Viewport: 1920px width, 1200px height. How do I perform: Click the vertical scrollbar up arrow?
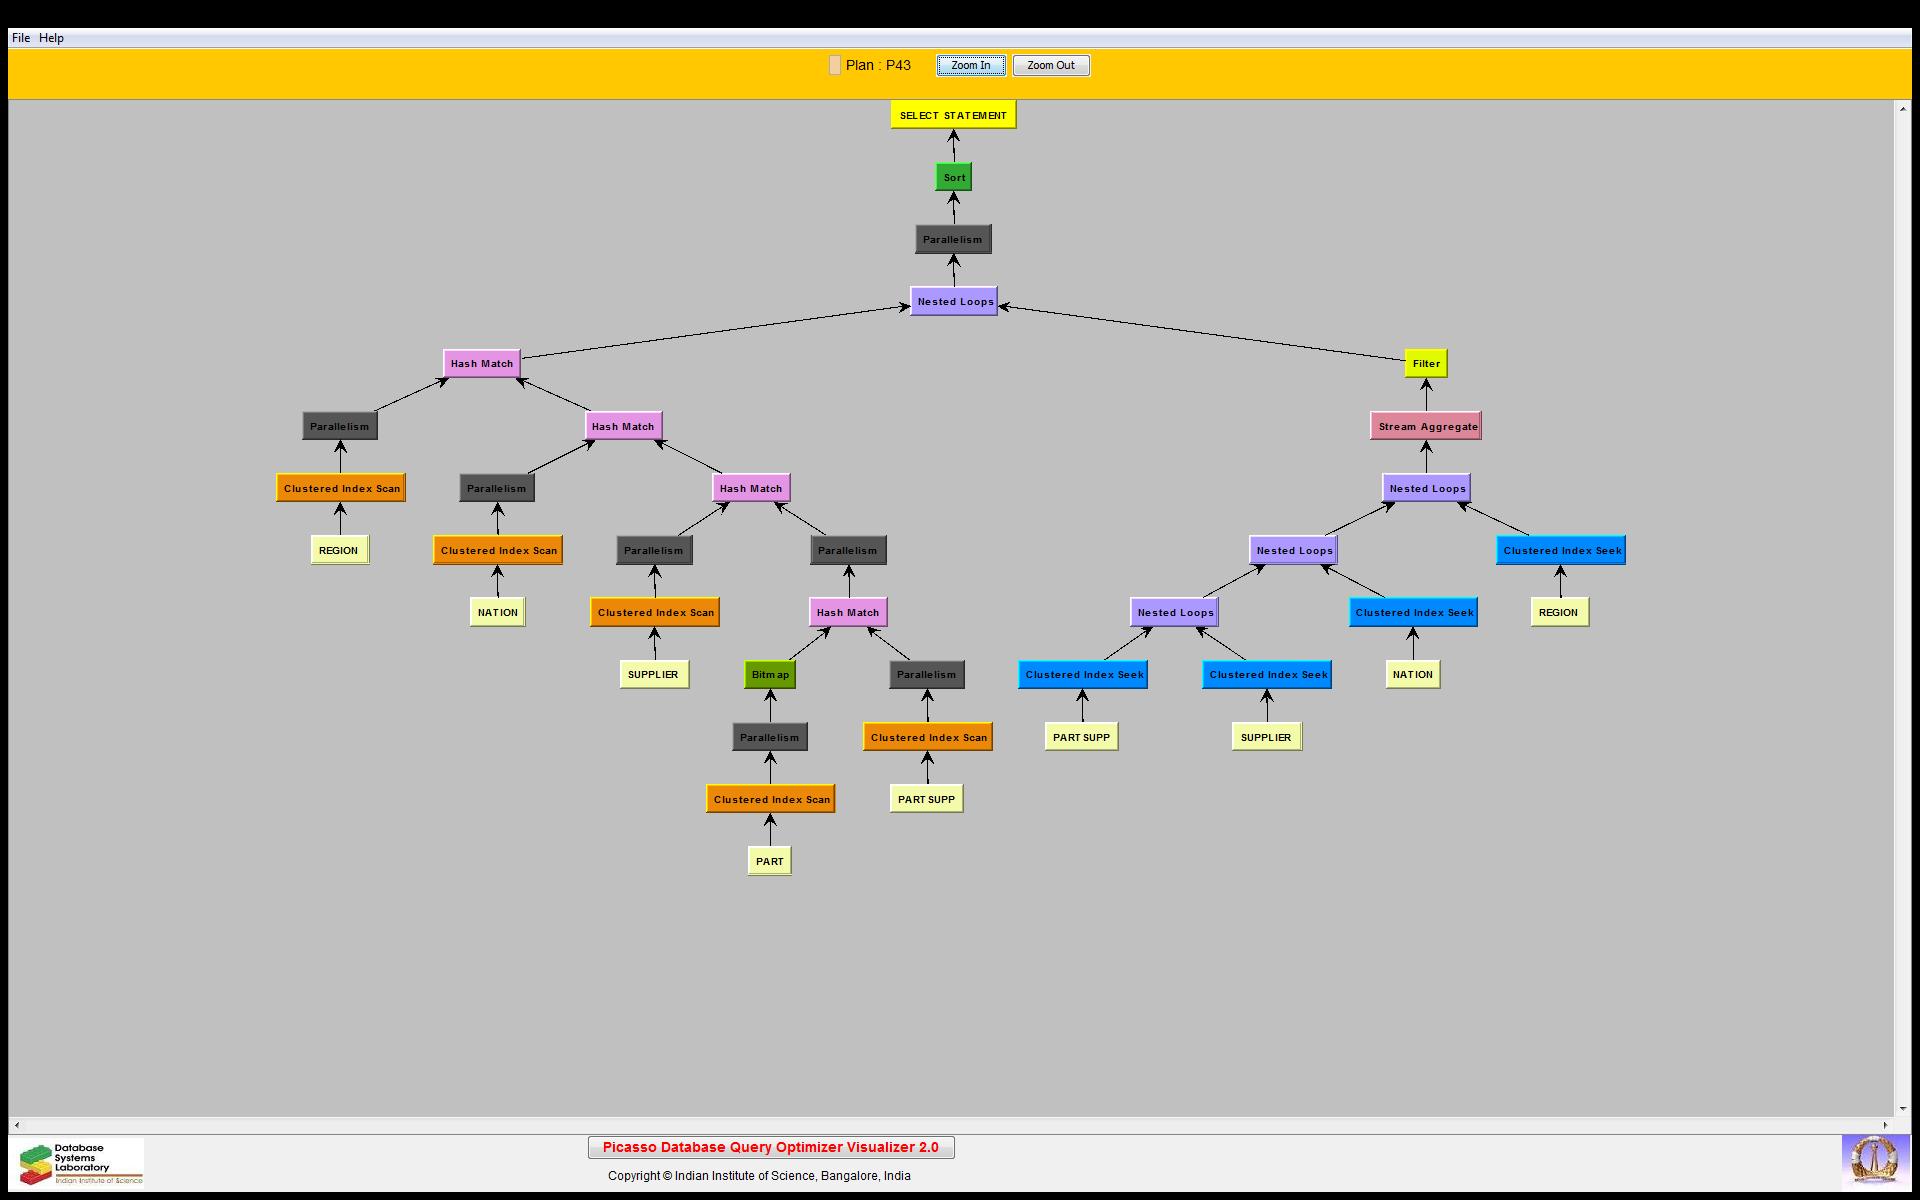[1902, 108]
